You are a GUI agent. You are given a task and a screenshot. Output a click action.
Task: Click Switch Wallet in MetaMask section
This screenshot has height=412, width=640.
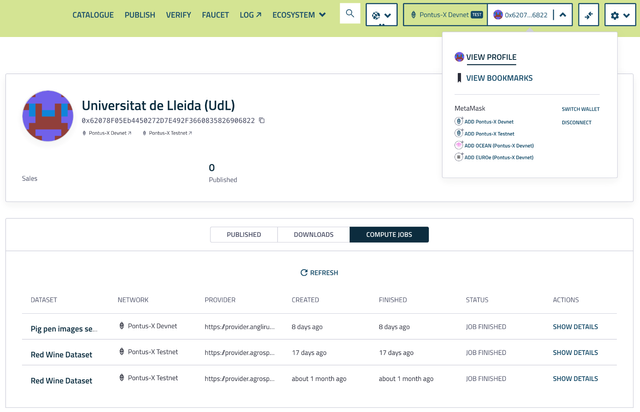click(x=580, y=109)
